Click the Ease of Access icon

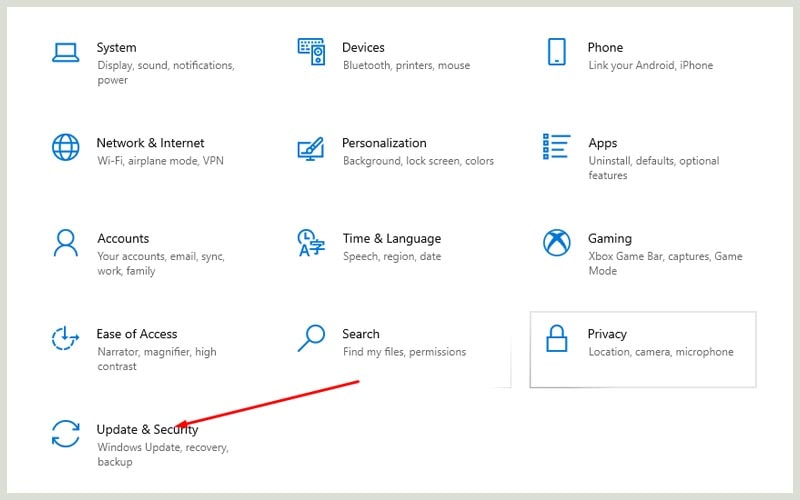(65, 339)
